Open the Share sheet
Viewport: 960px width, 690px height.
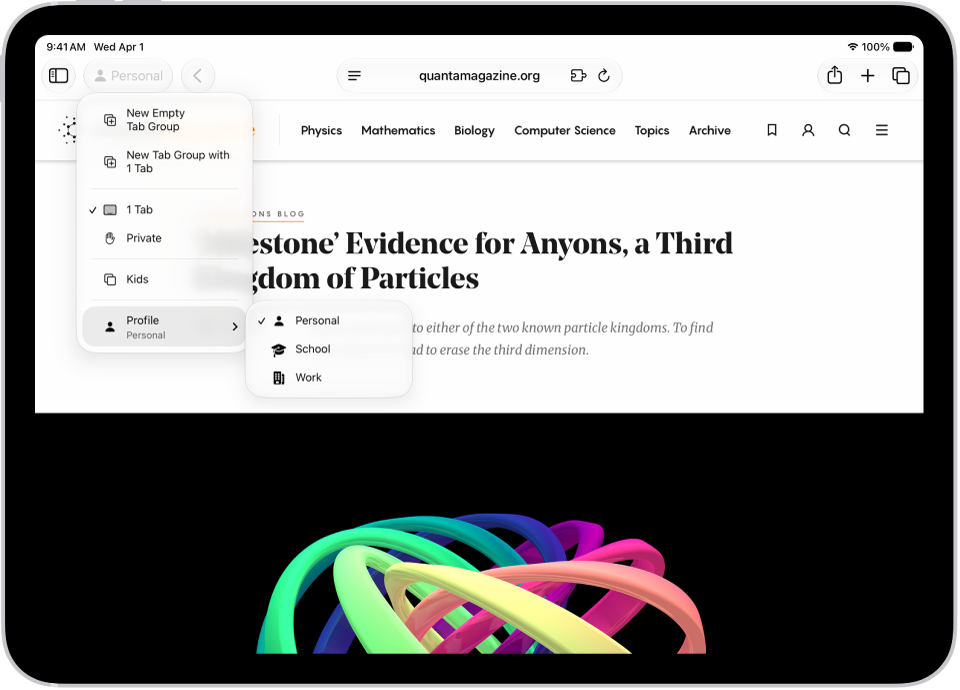pos(834,75)
